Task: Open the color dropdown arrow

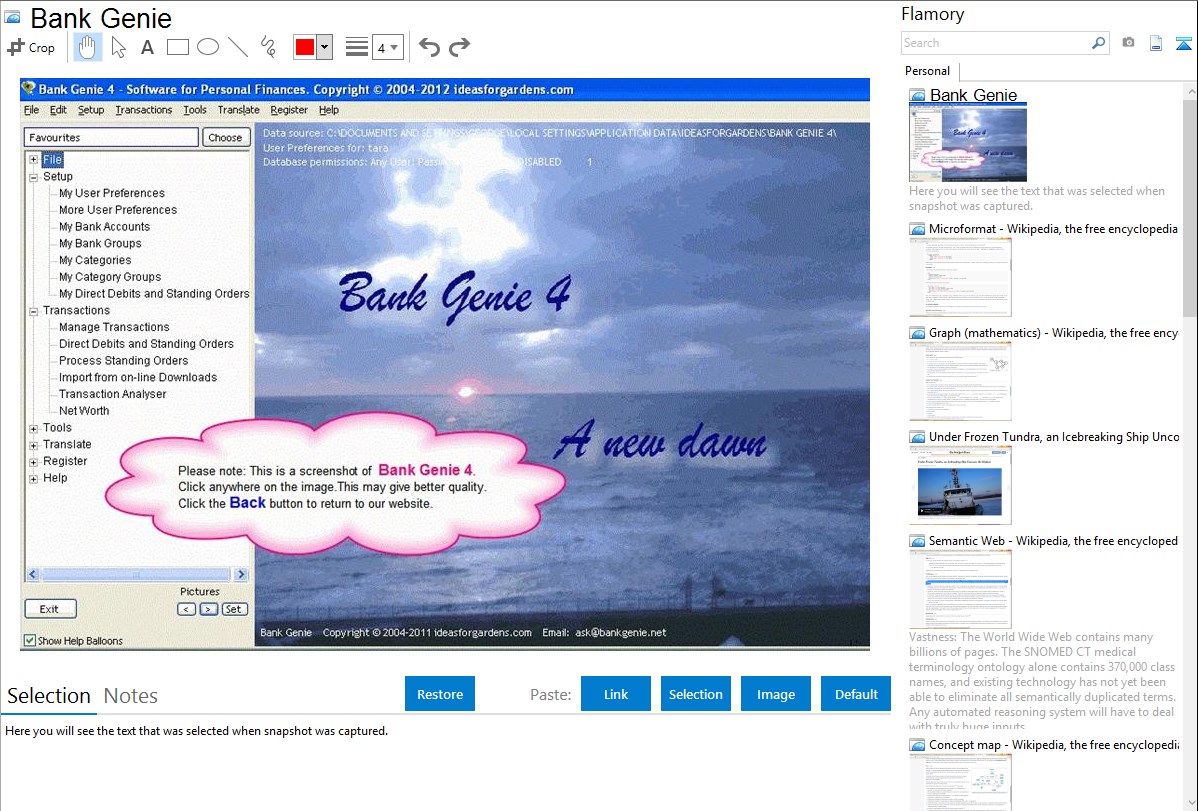Action: point(325,47)
